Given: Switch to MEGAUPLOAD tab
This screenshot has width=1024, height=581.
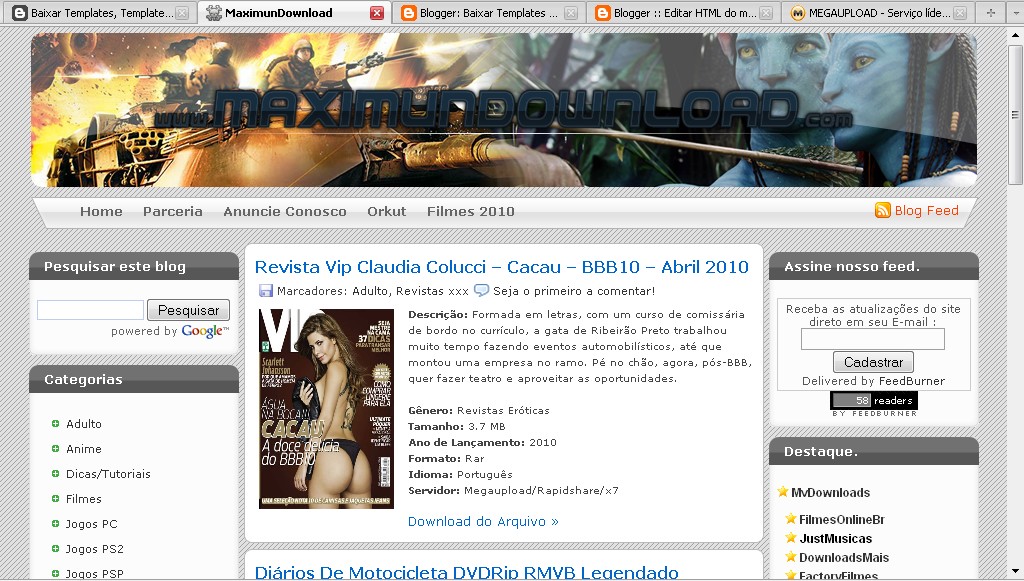Looking at the screenshot, I should click(879, 12).
